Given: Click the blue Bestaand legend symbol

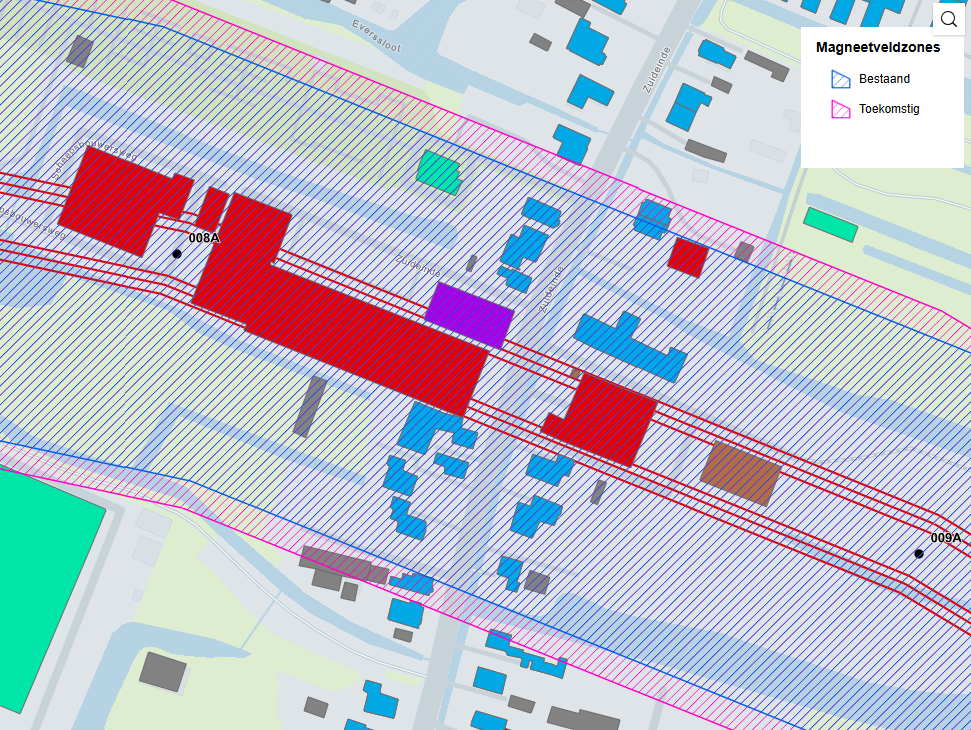Looking at the screenshot, I should pos(840,79).
